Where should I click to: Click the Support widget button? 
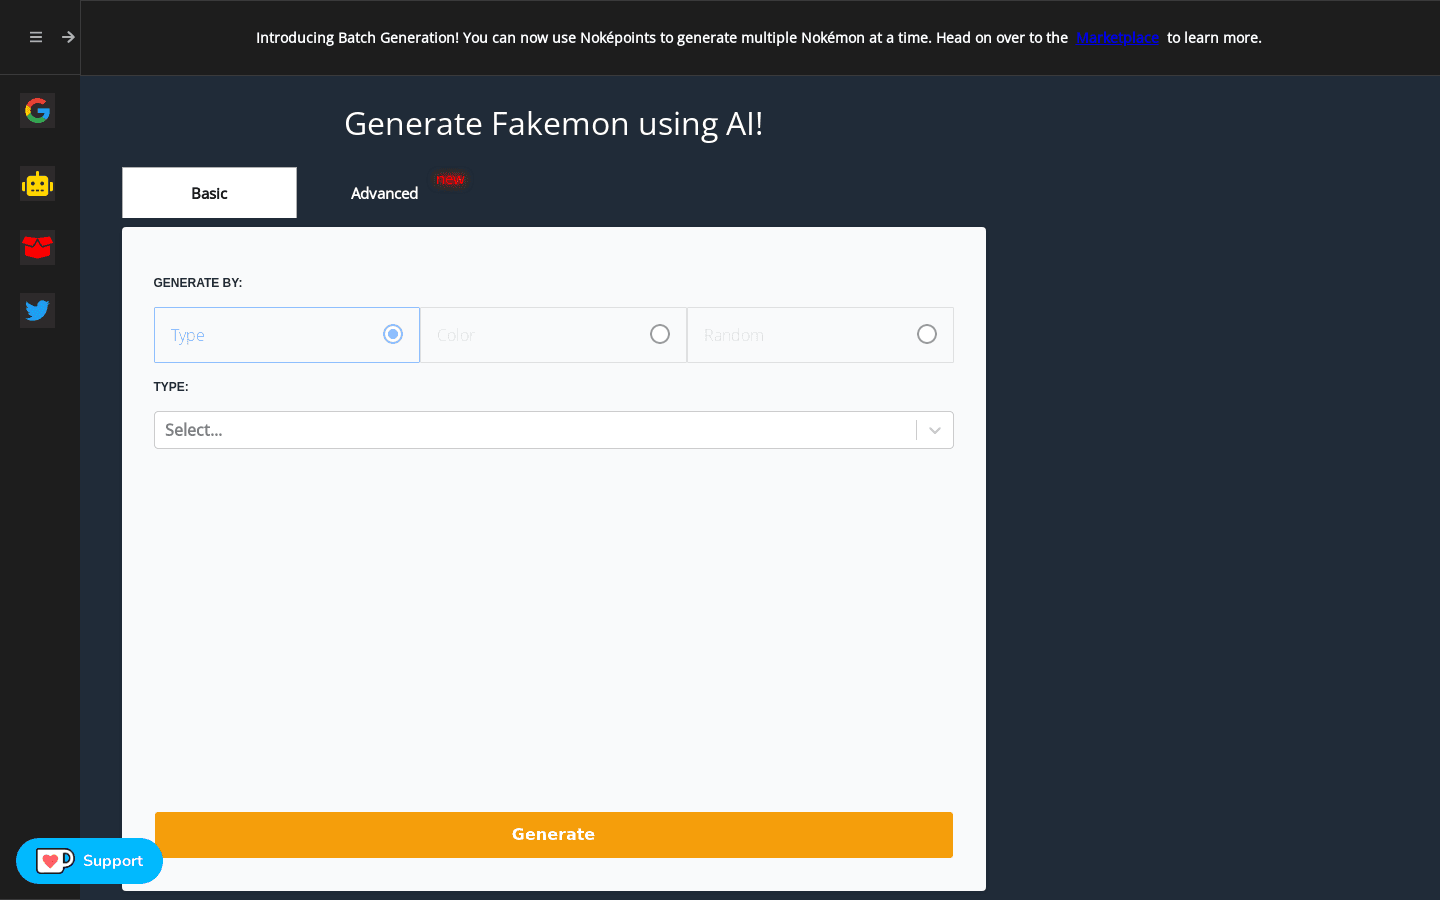89,861
